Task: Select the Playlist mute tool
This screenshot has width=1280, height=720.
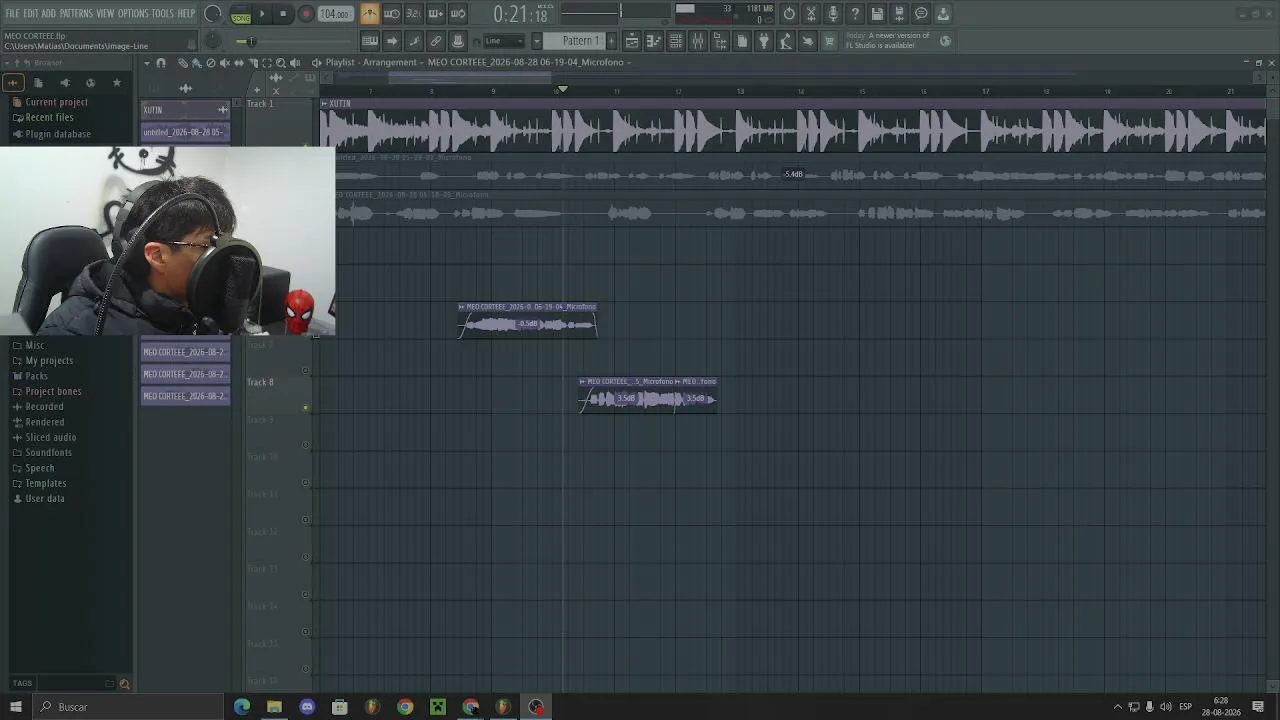Action: coord(224,62)
